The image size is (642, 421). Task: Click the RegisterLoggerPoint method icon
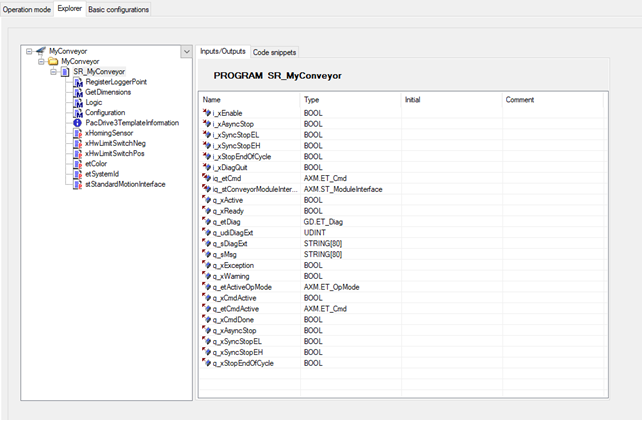tap(78, 82)
